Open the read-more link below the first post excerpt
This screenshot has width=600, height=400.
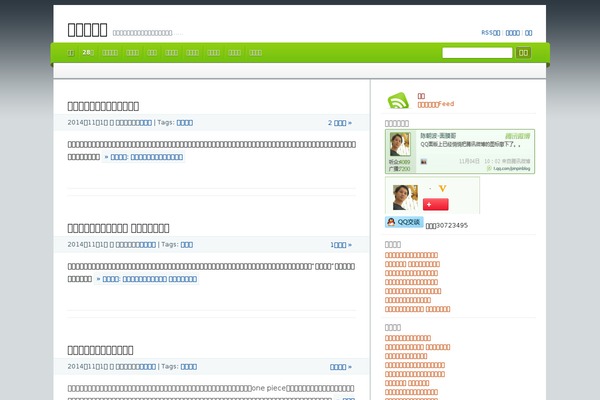[143, 157]
